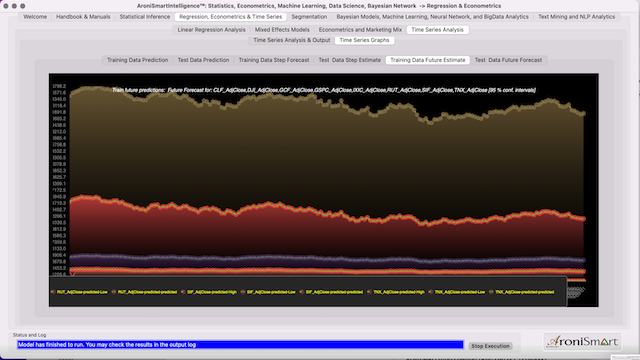Select Training Data Future Estimate tab
This screenshot has width=640, height=360.
428,60
